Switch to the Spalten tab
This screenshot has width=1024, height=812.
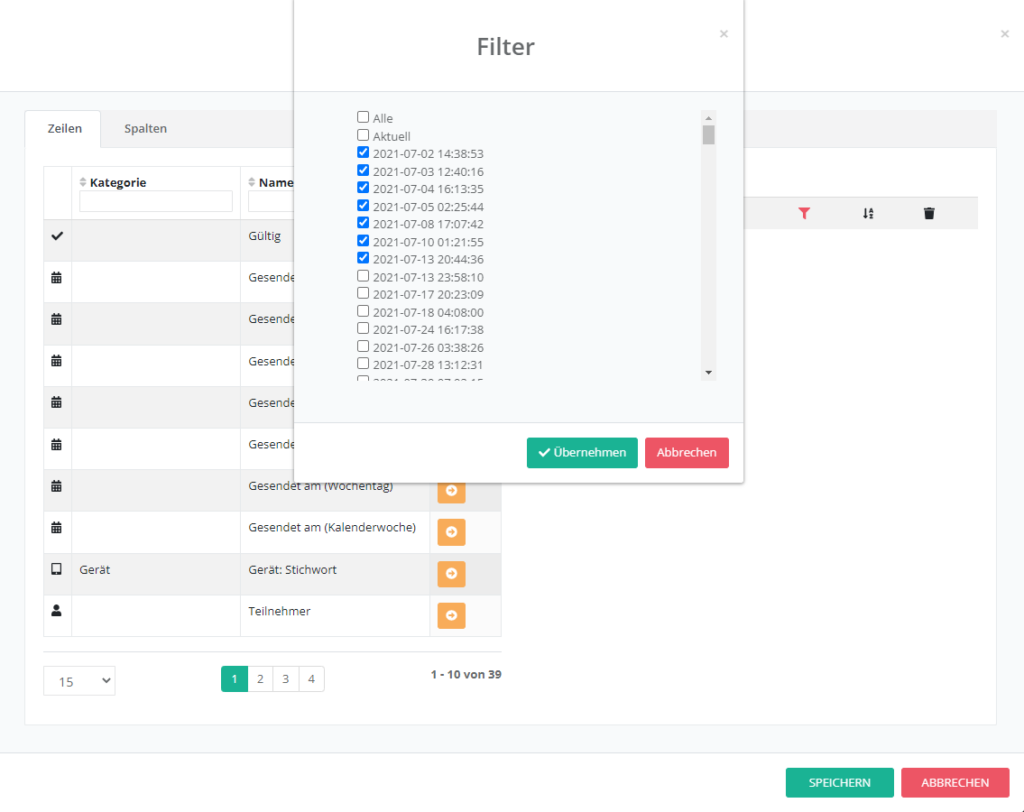coord(145,128)
